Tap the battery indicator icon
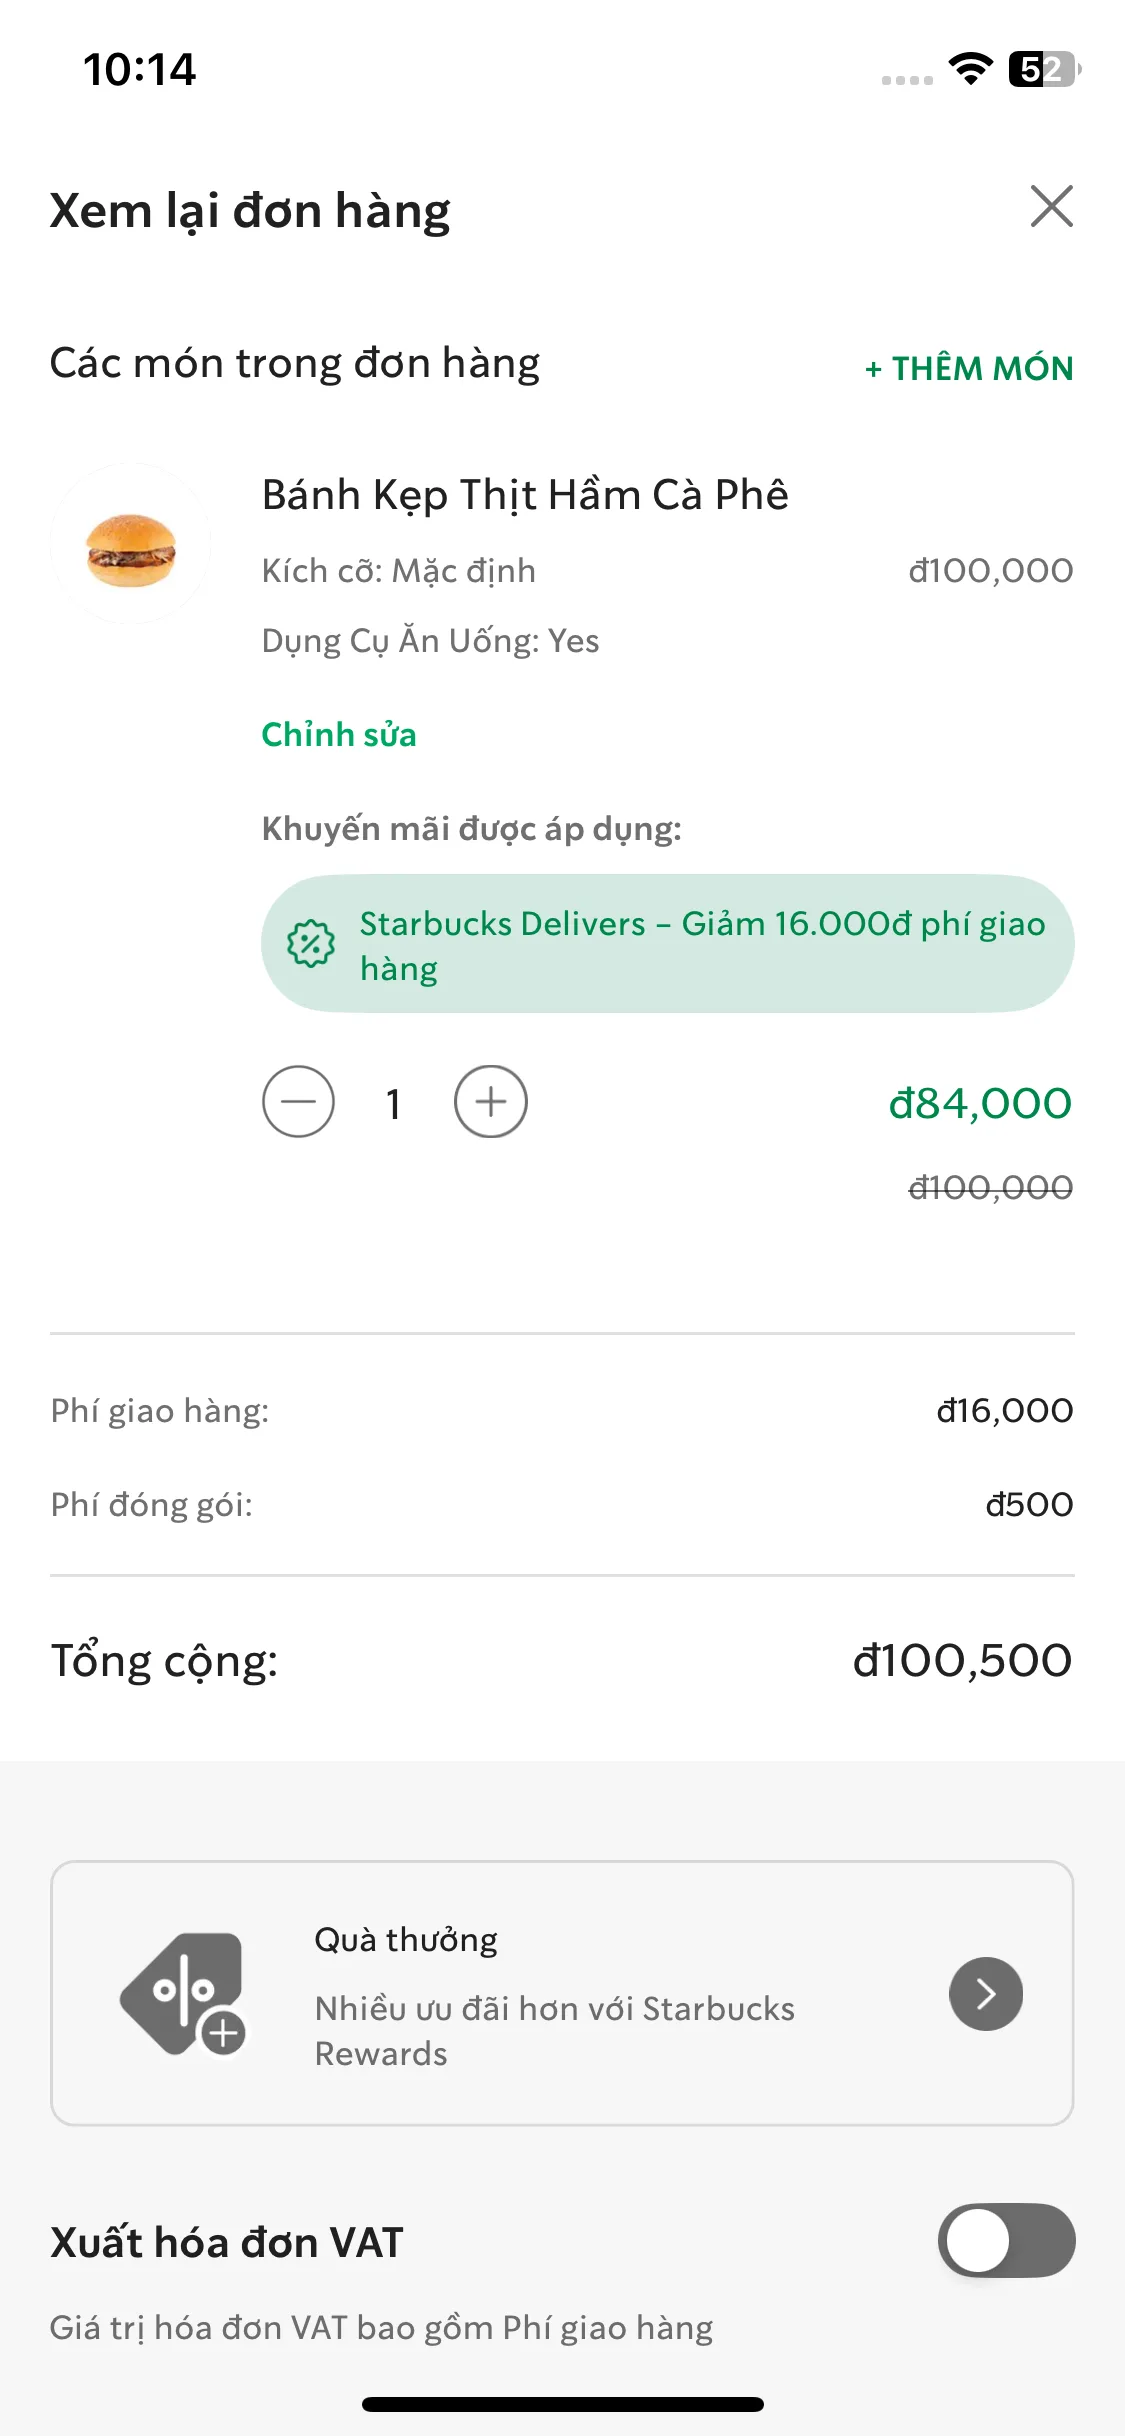This screenshot has height=2436, width=1125. [1044, 69]
